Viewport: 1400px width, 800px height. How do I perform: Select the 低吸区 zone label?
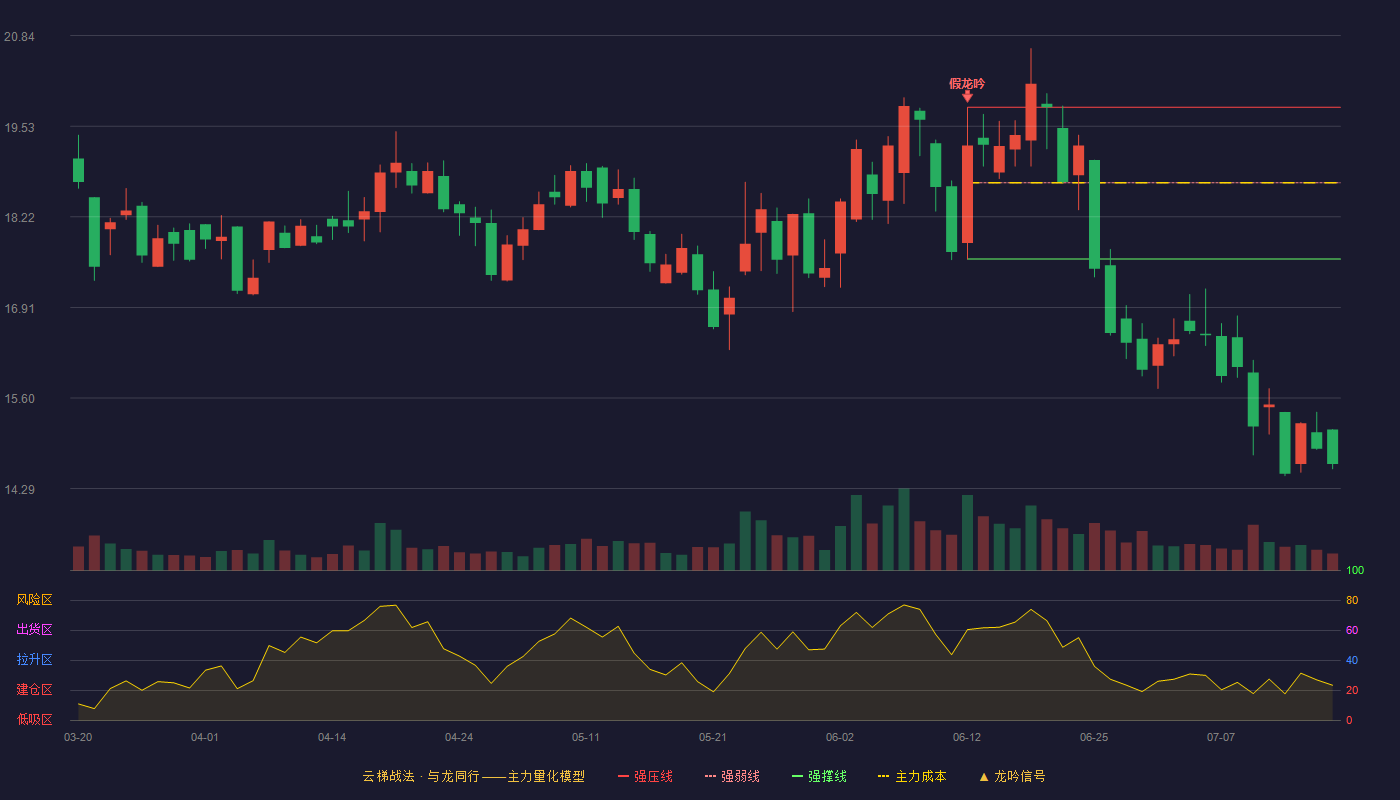34,719
